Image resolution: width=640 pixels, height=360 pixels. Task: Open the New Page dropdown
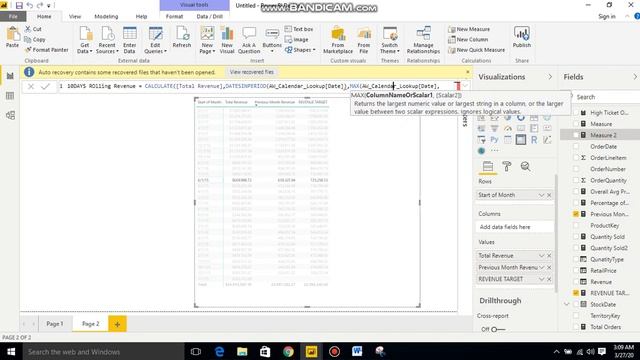[207, 40]
